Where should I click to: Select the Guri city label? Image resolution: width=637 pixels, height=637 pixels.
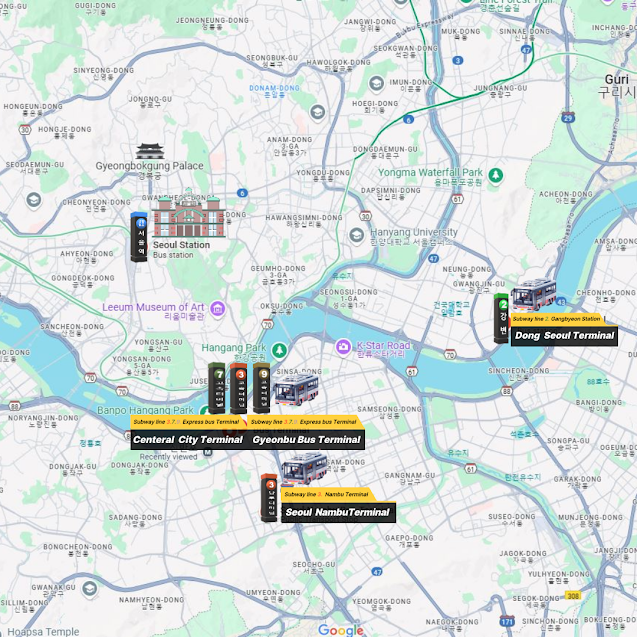click(616, 79)
